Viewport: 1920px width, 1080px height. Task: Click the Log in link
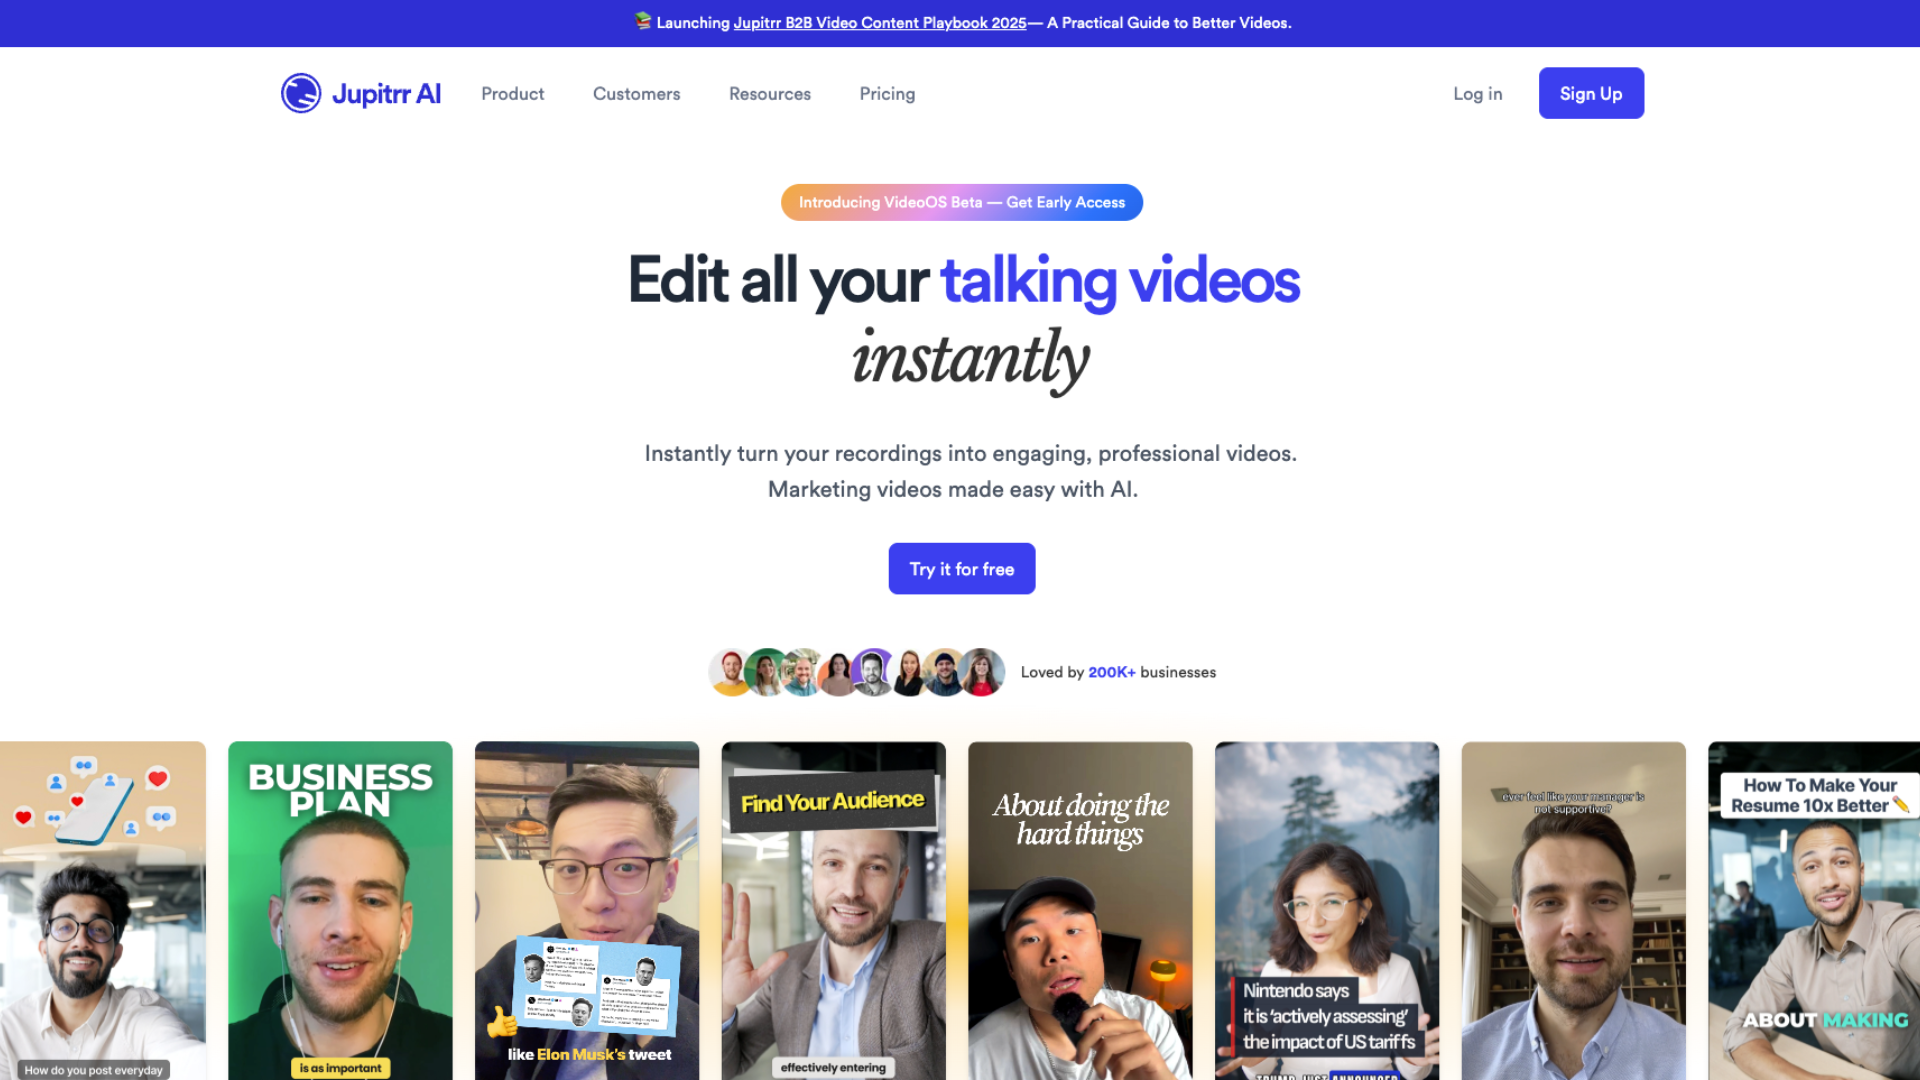(1477, 93)
